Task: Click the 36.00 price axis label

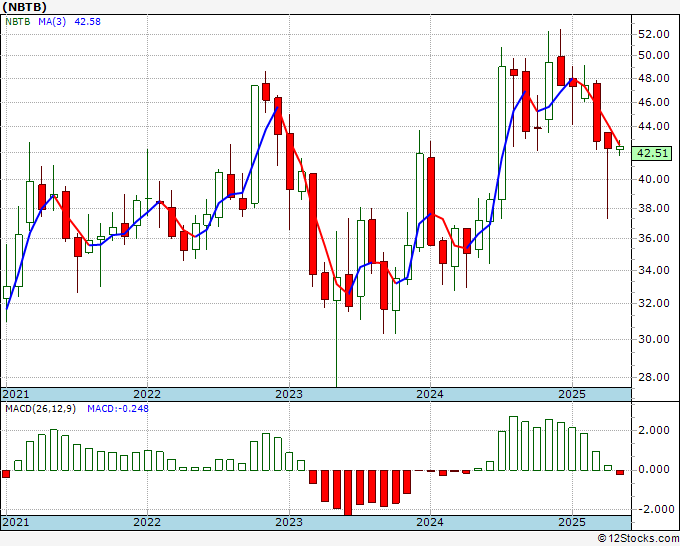Action: pos(654,238)
